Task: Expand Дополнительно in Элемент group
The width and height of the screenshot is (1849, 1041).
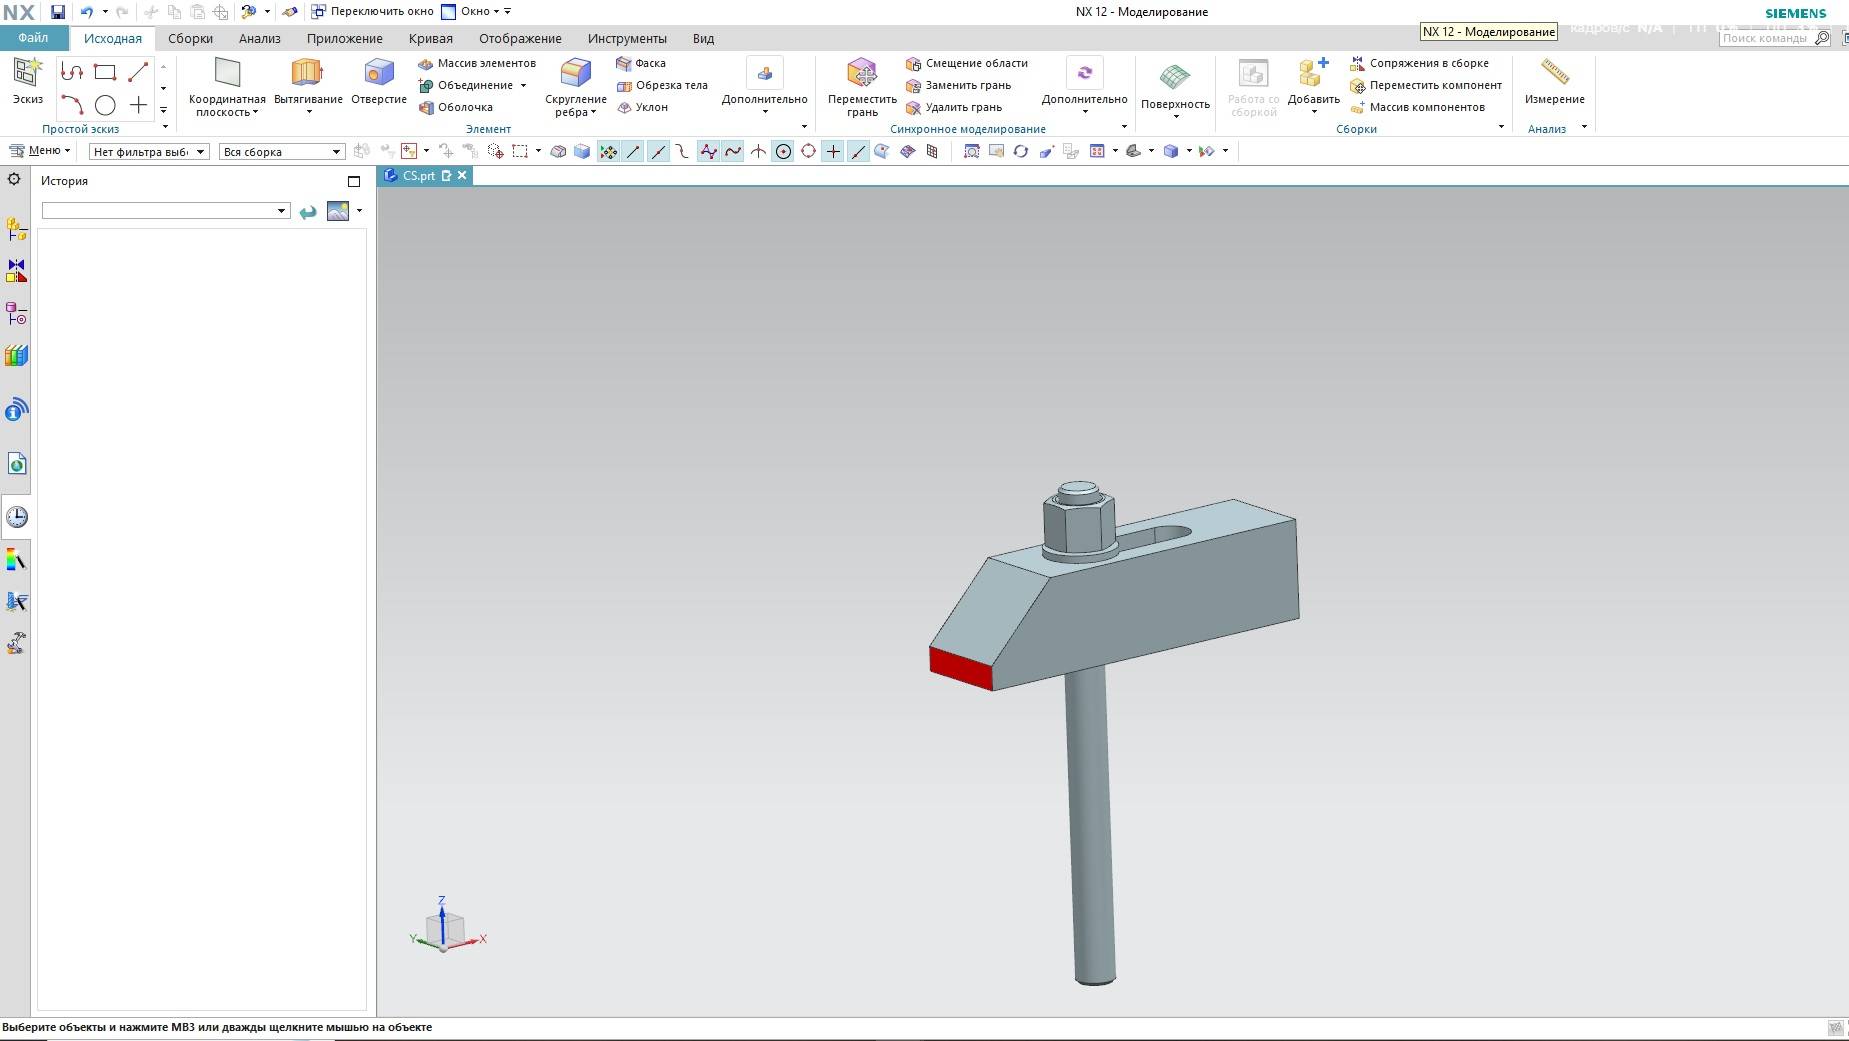Action: click(x=765, y=84)
